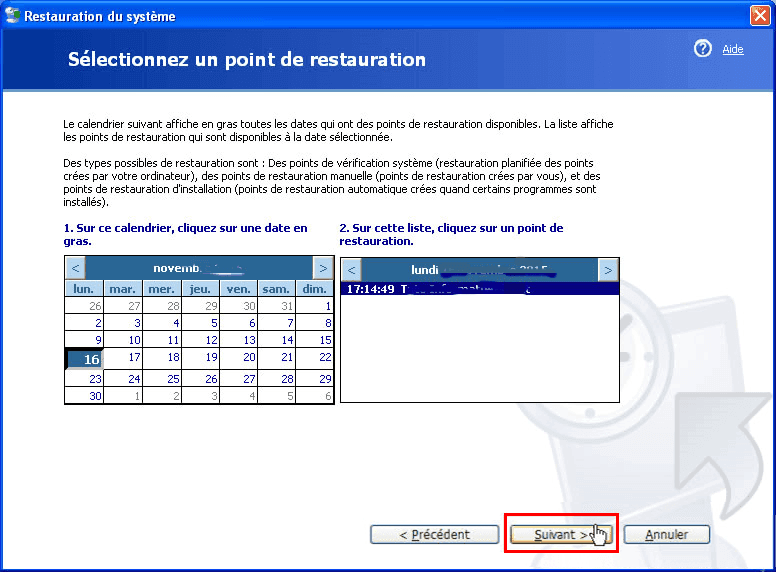Click the help question mark icon
Image resolution: width=776 pixels, height=572 pixels.
702,48
